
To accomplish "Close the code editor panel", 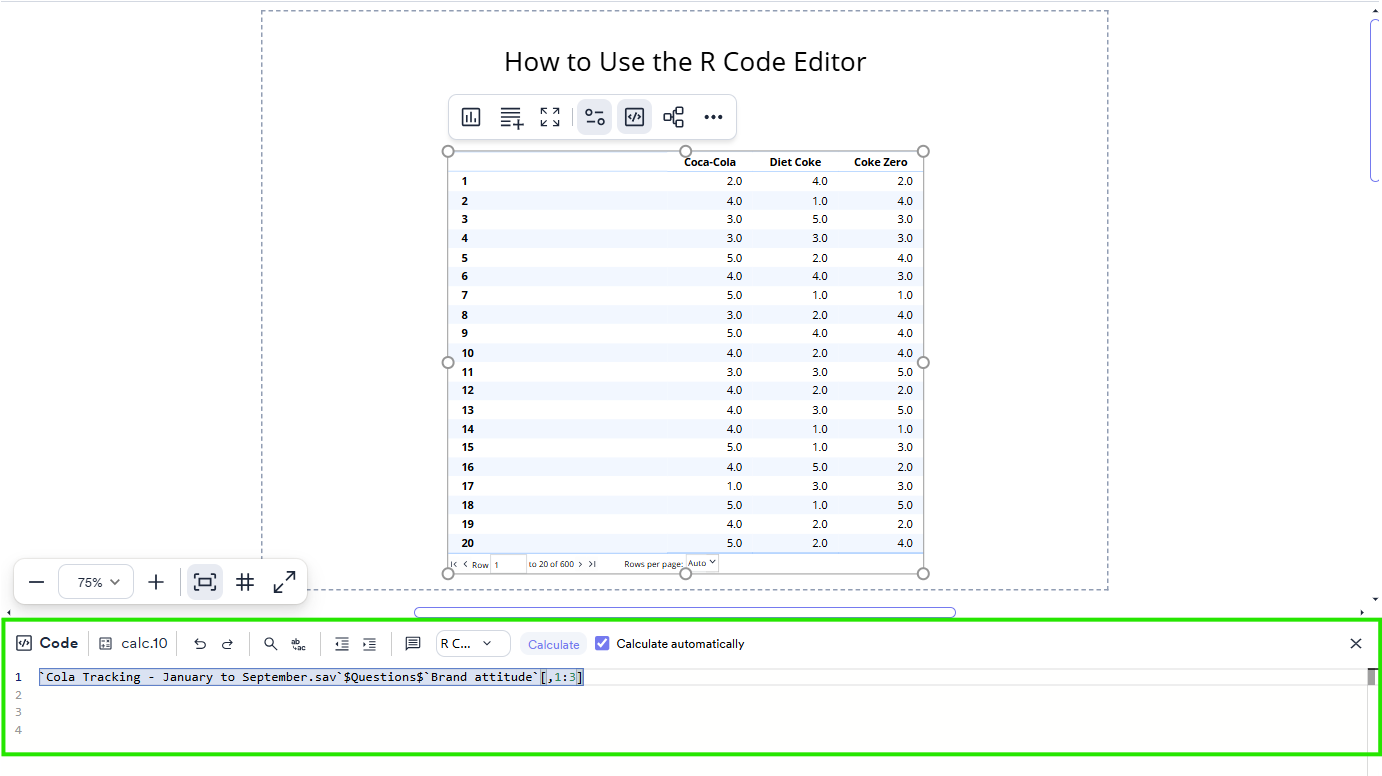I will [x=1356, y=644].
